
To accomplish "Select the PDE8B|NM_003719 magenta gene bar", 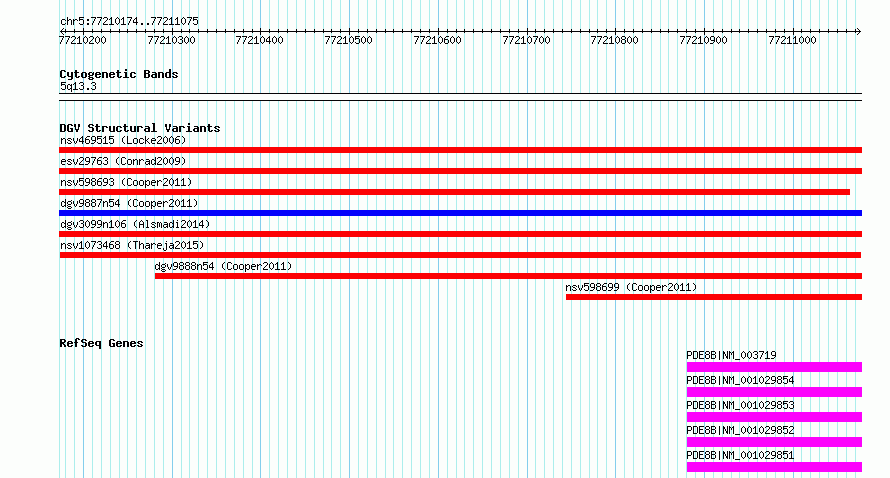I will (x=774, y=367).
